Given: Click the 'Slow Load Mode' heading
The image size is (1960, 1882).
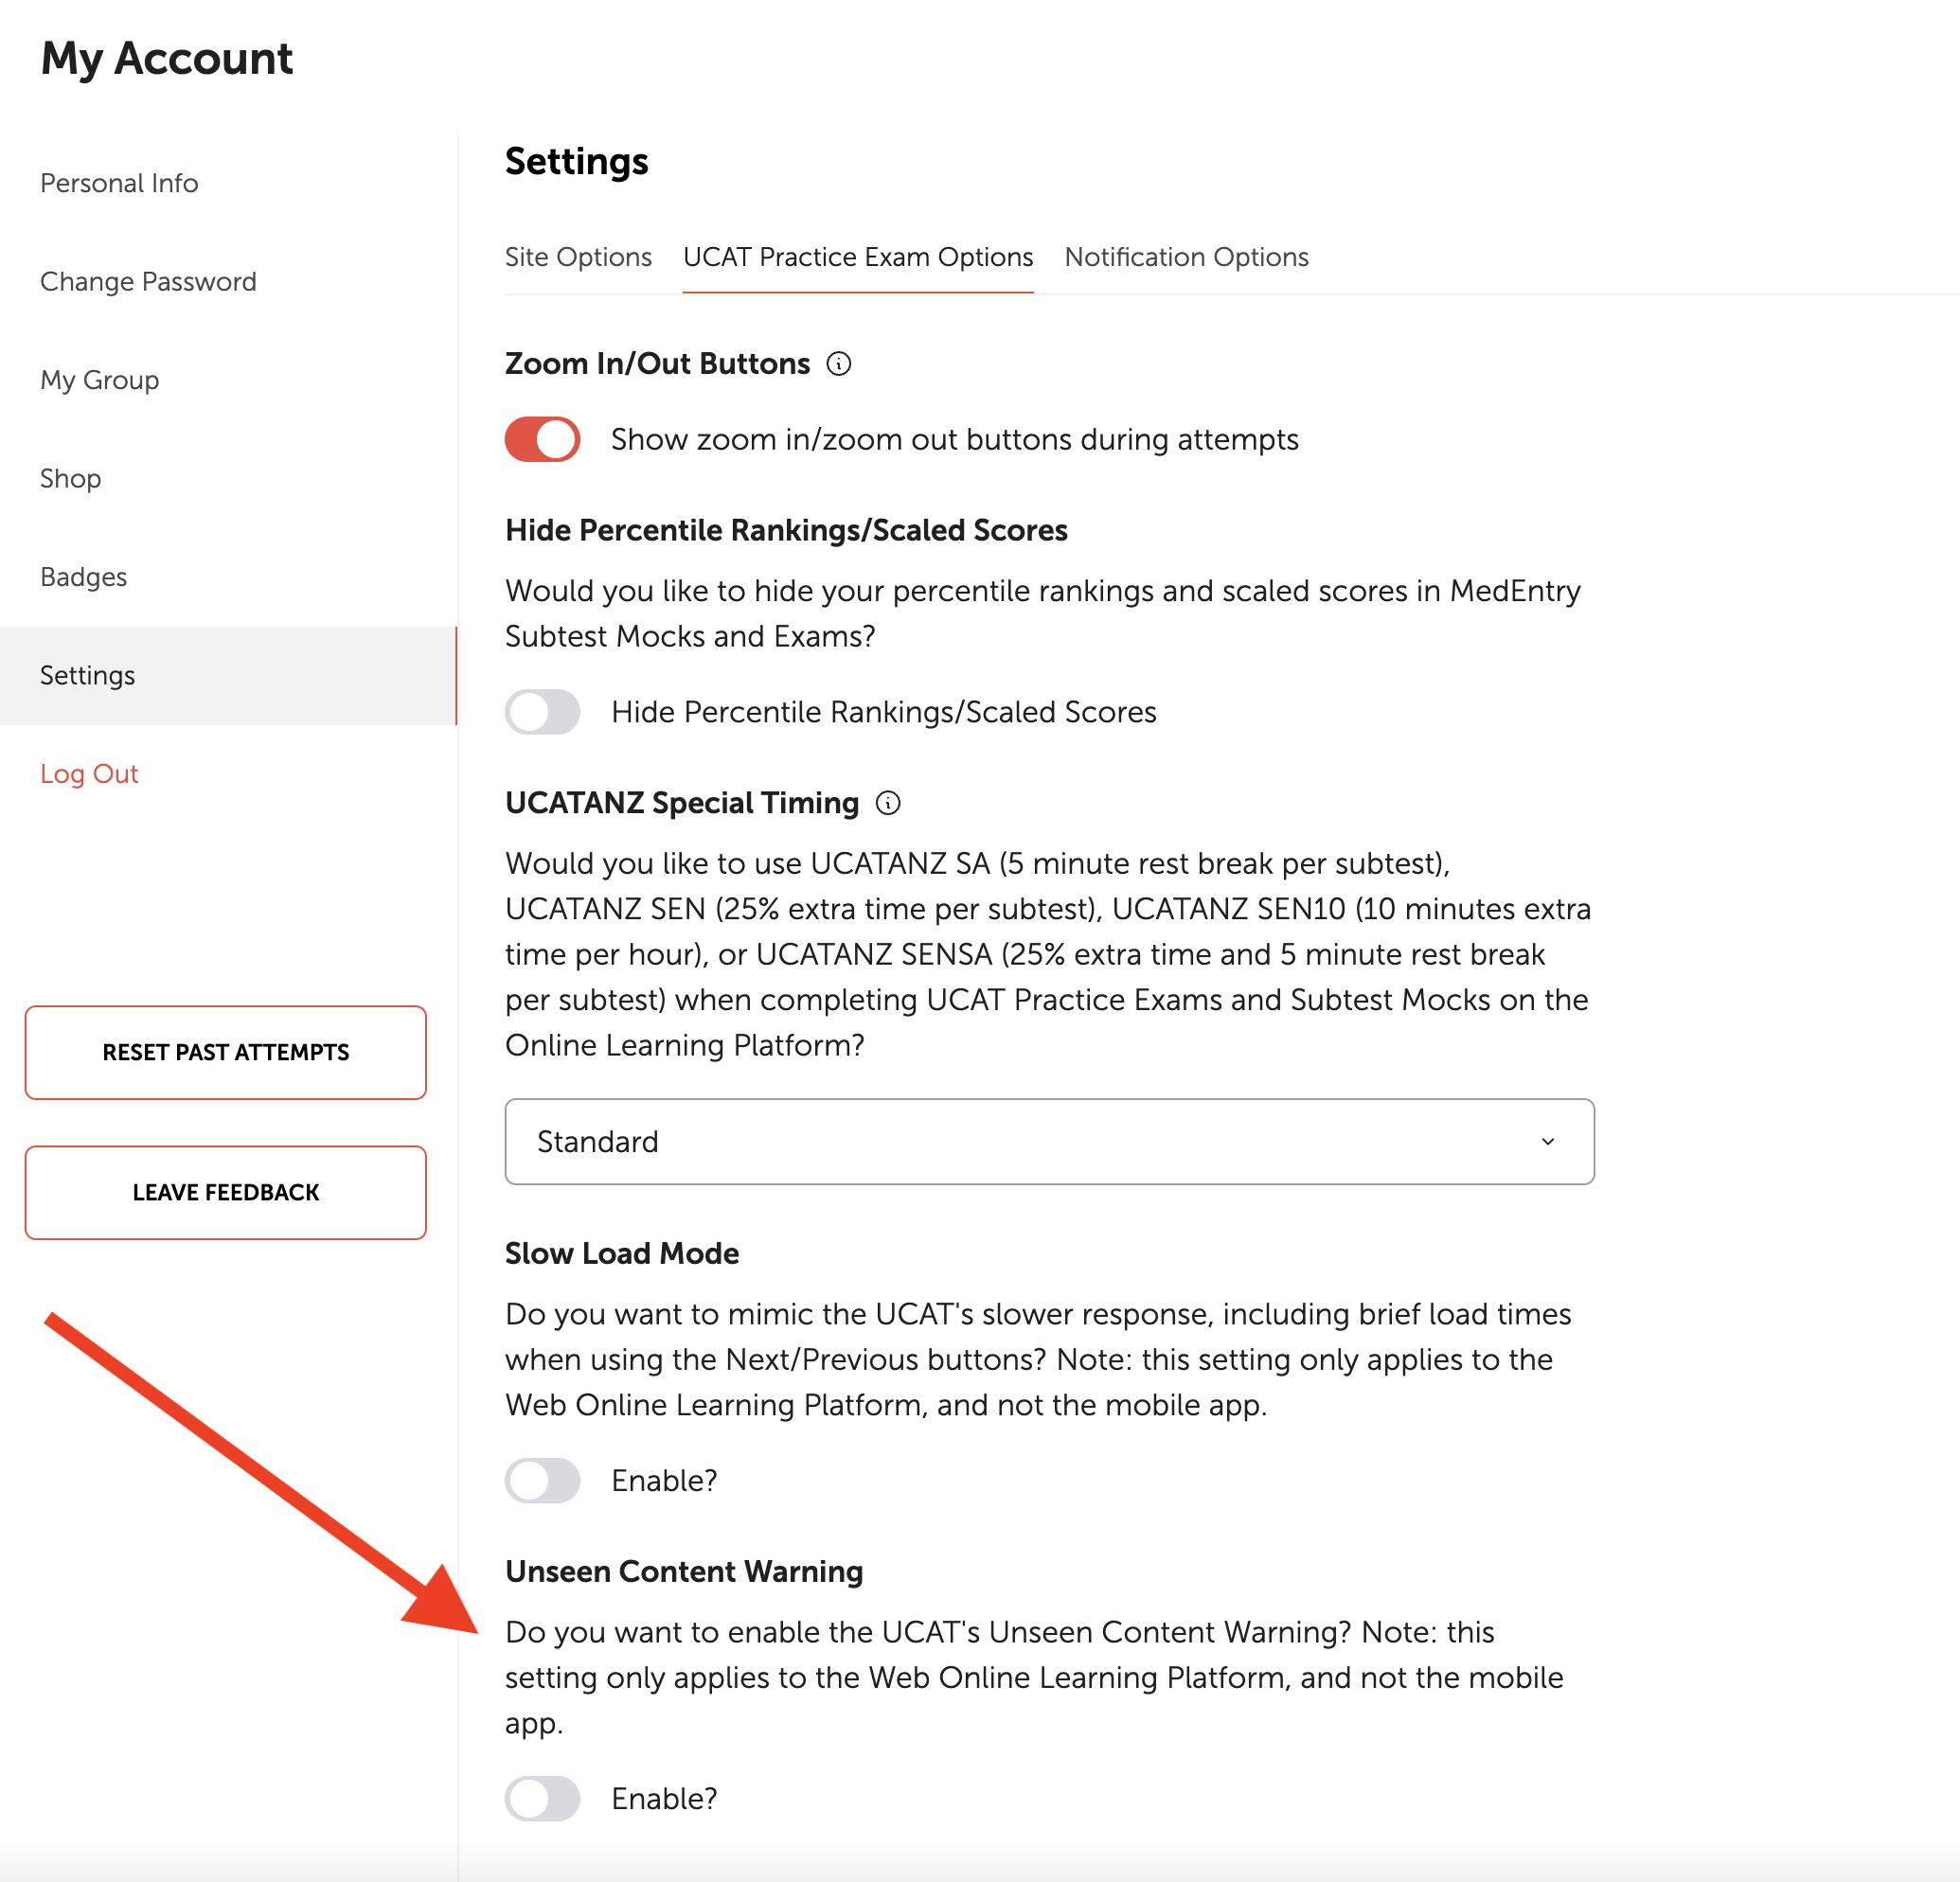Looking at the screenshot, I should coord(622,1253).
